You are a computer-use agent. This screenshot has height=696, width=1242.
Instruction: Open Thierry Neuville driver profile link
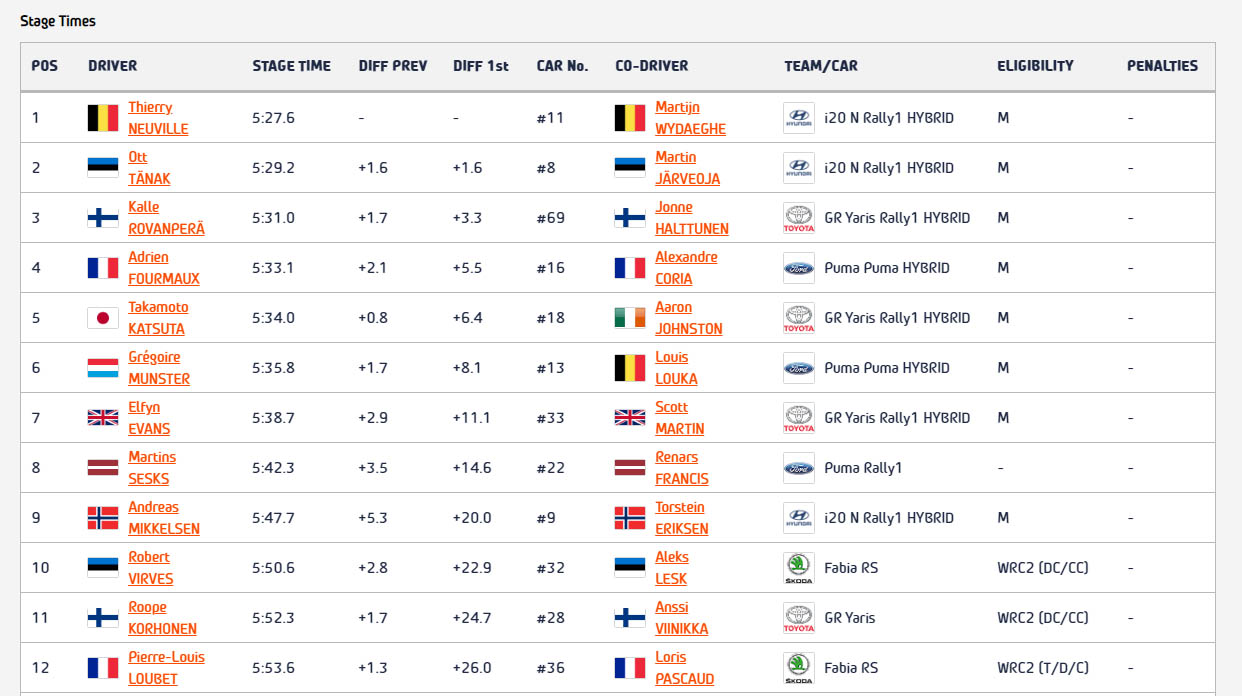point(157,118)
